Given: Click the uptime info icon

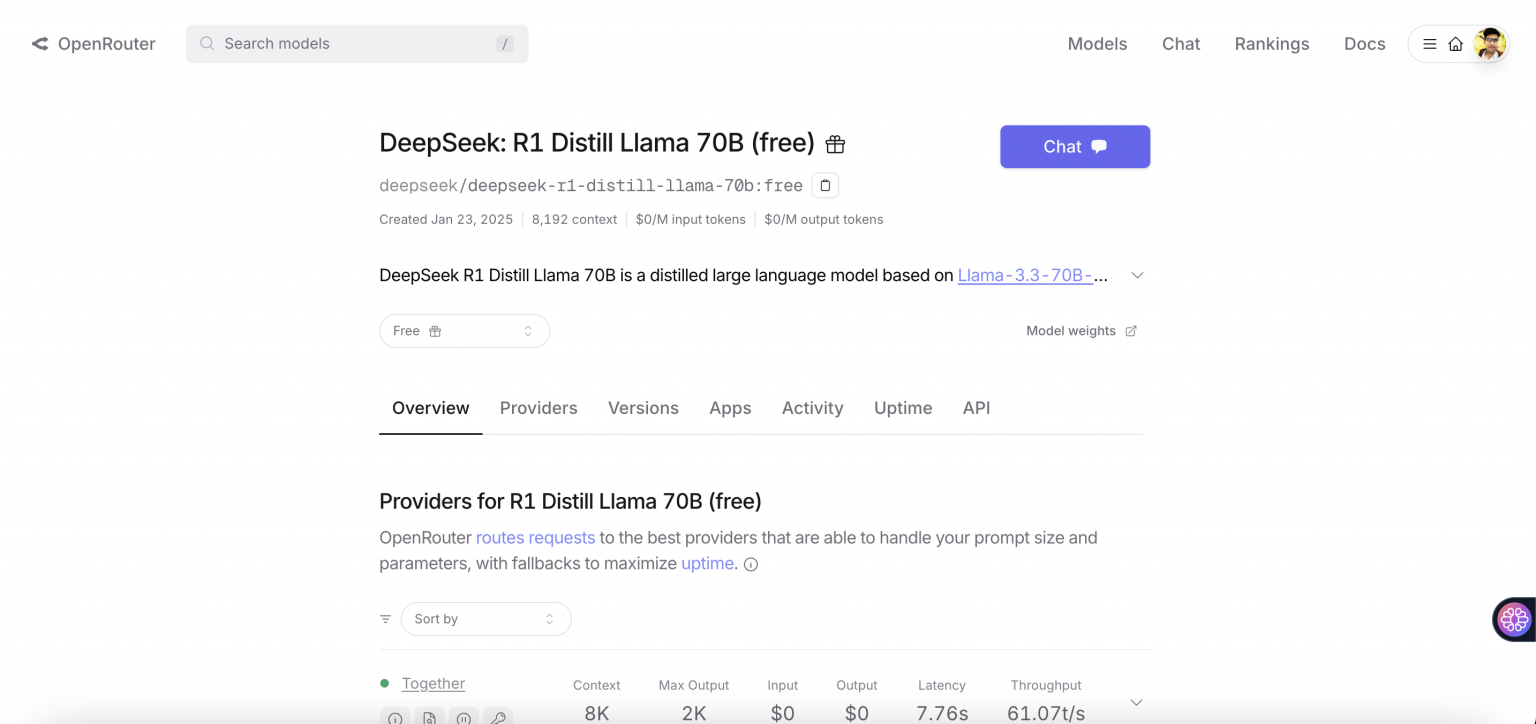Looking at the screenshot, I should coord(750,564).
